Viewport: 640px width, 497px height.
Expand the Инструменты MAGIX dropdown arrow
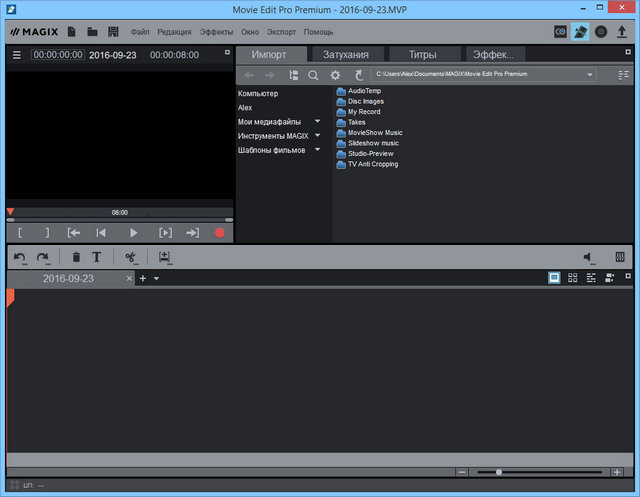click(318, 135)
